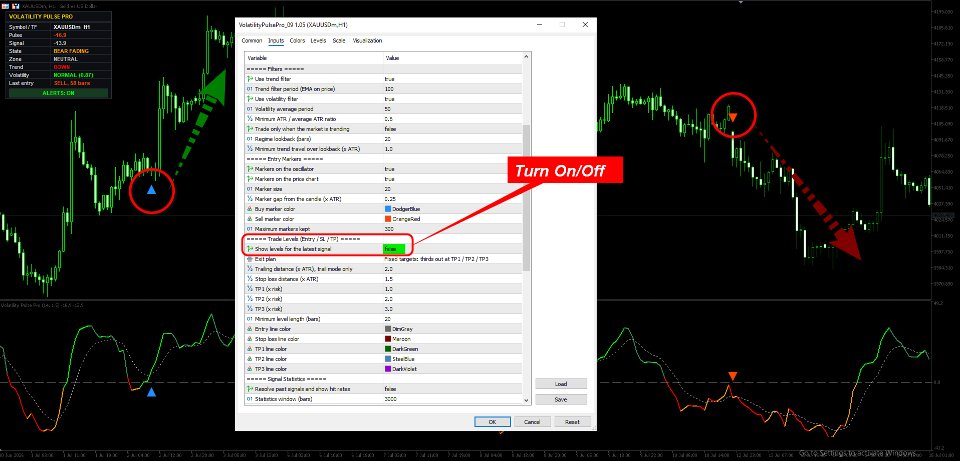Confirm settings with the OK button
Image resolution: width=960 pixels, height=461 pixels.
coord(492,422)
